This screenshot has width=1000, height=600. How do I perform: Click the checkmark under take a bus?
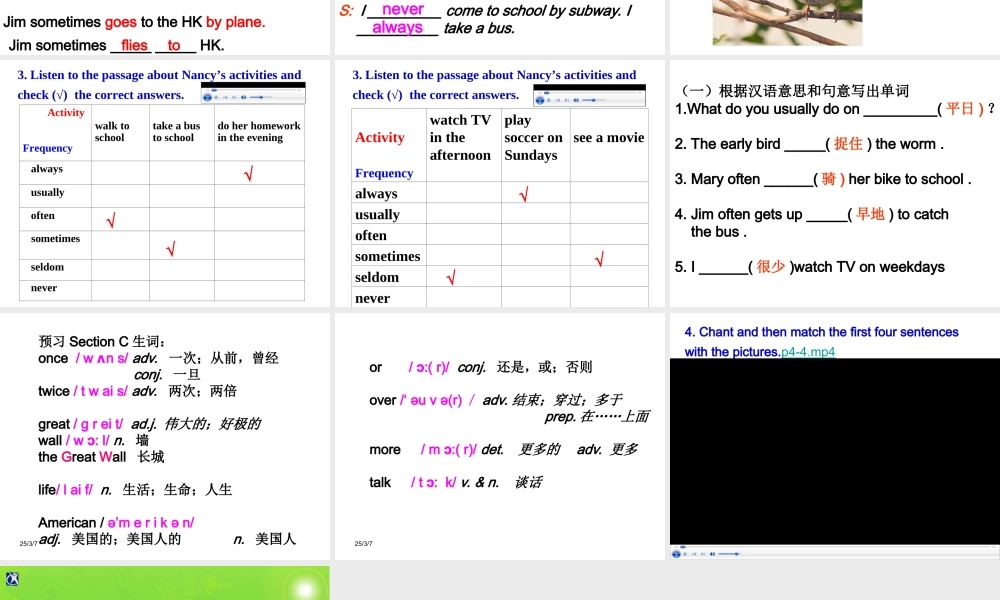[171, 249]
